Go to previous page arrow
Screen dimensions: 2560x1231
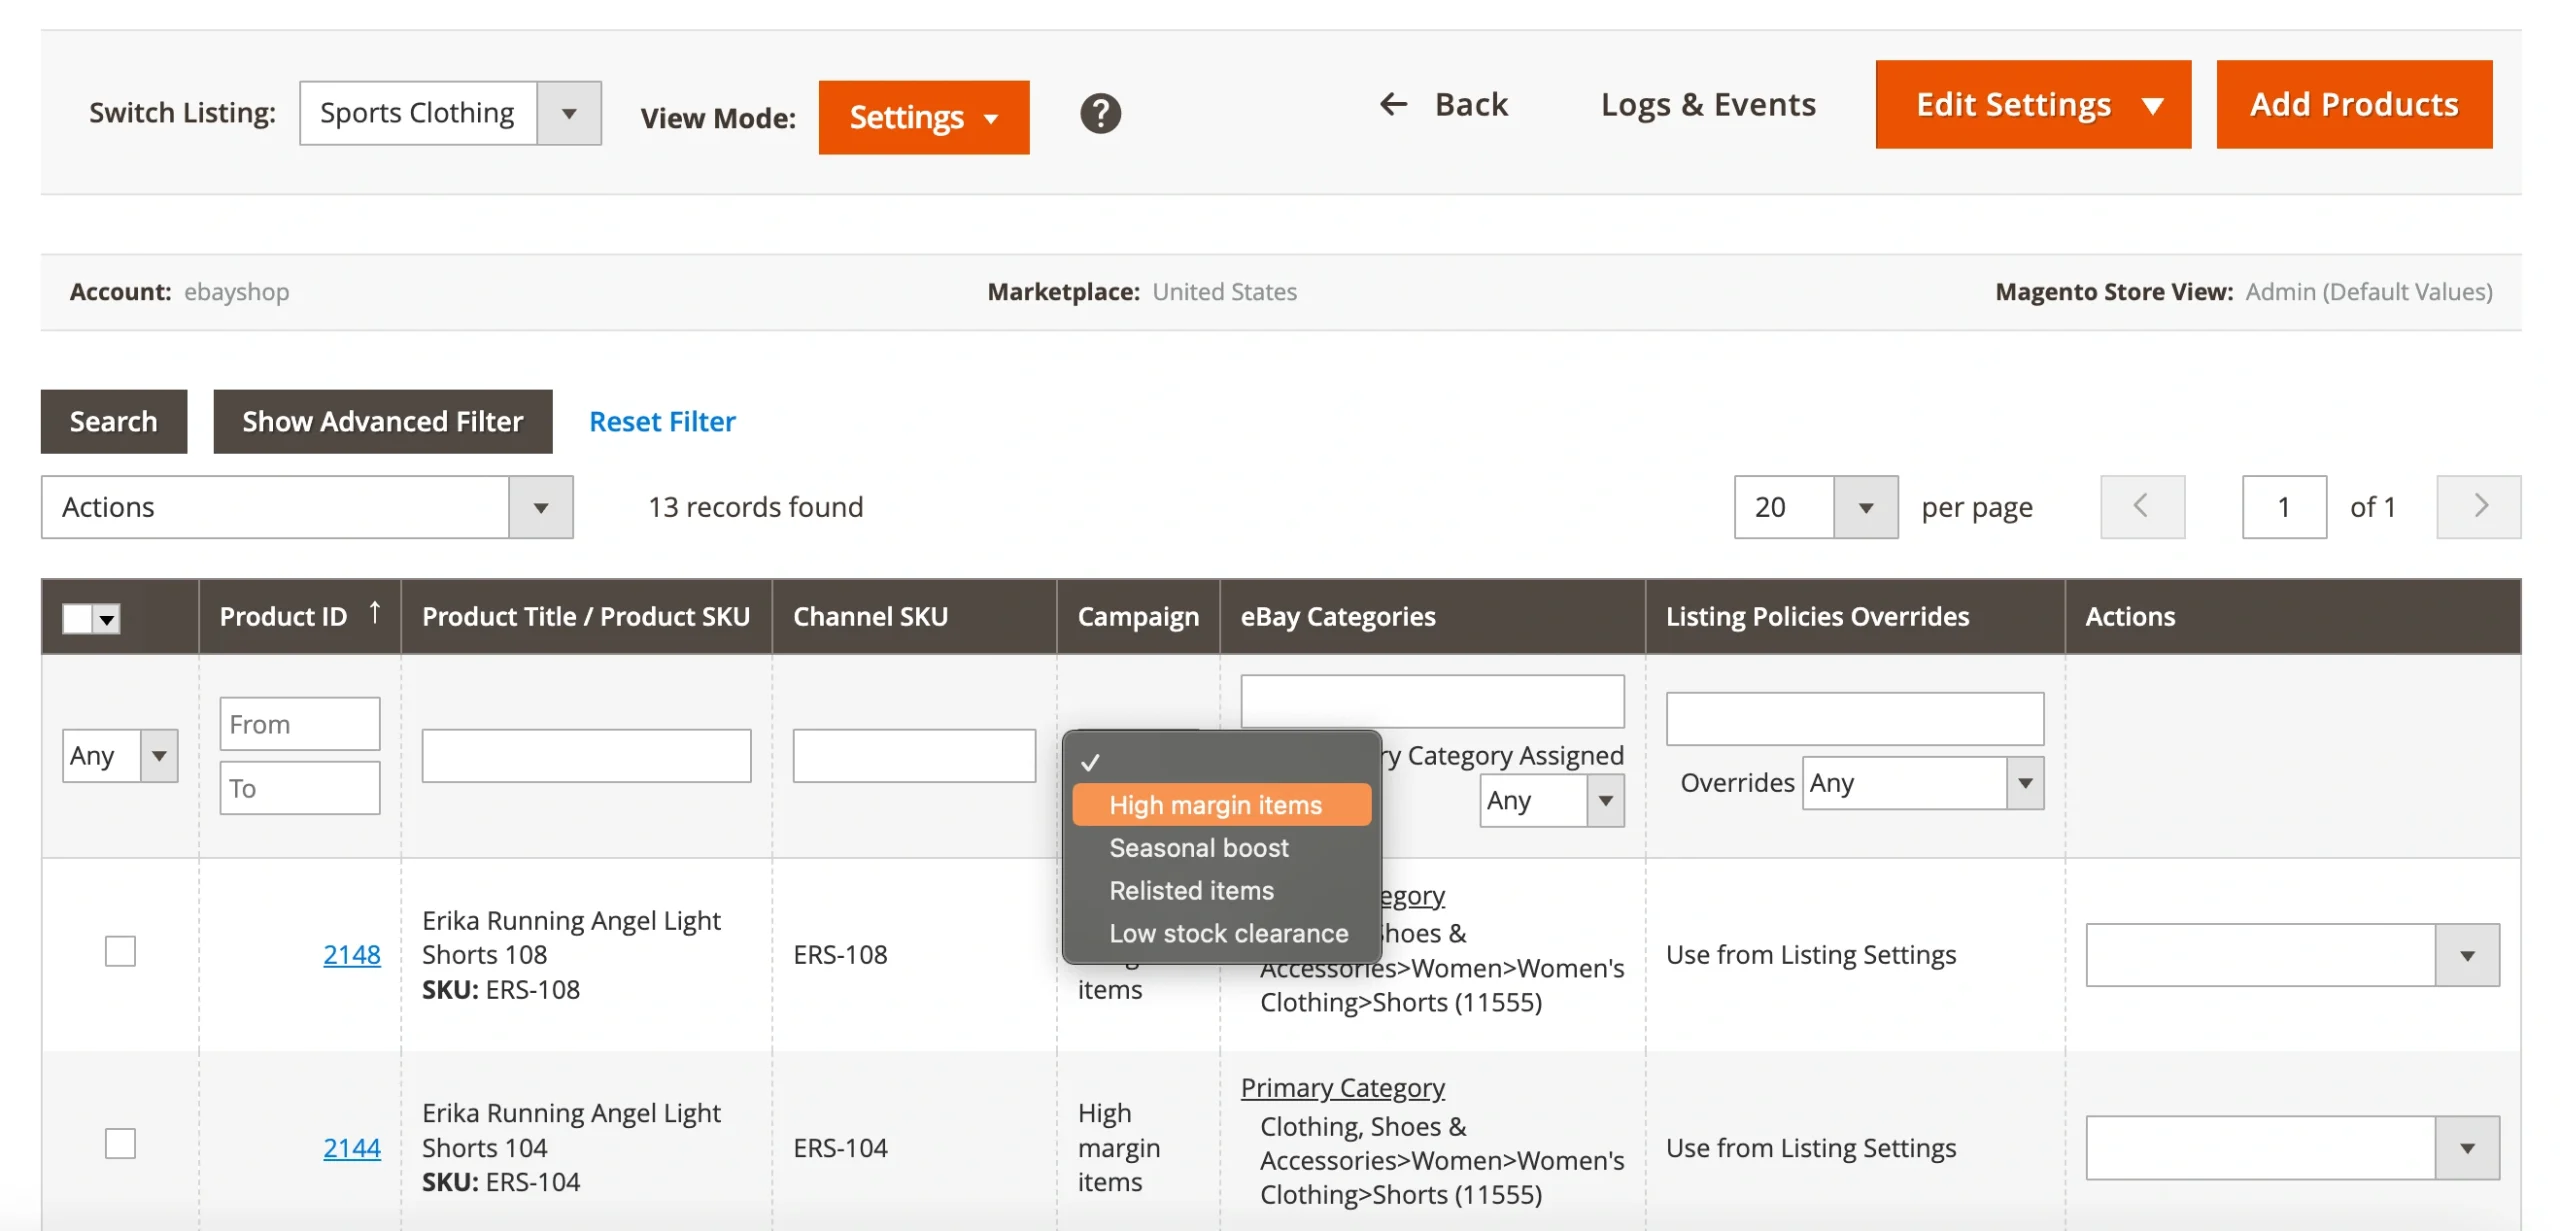[2141, 506]
